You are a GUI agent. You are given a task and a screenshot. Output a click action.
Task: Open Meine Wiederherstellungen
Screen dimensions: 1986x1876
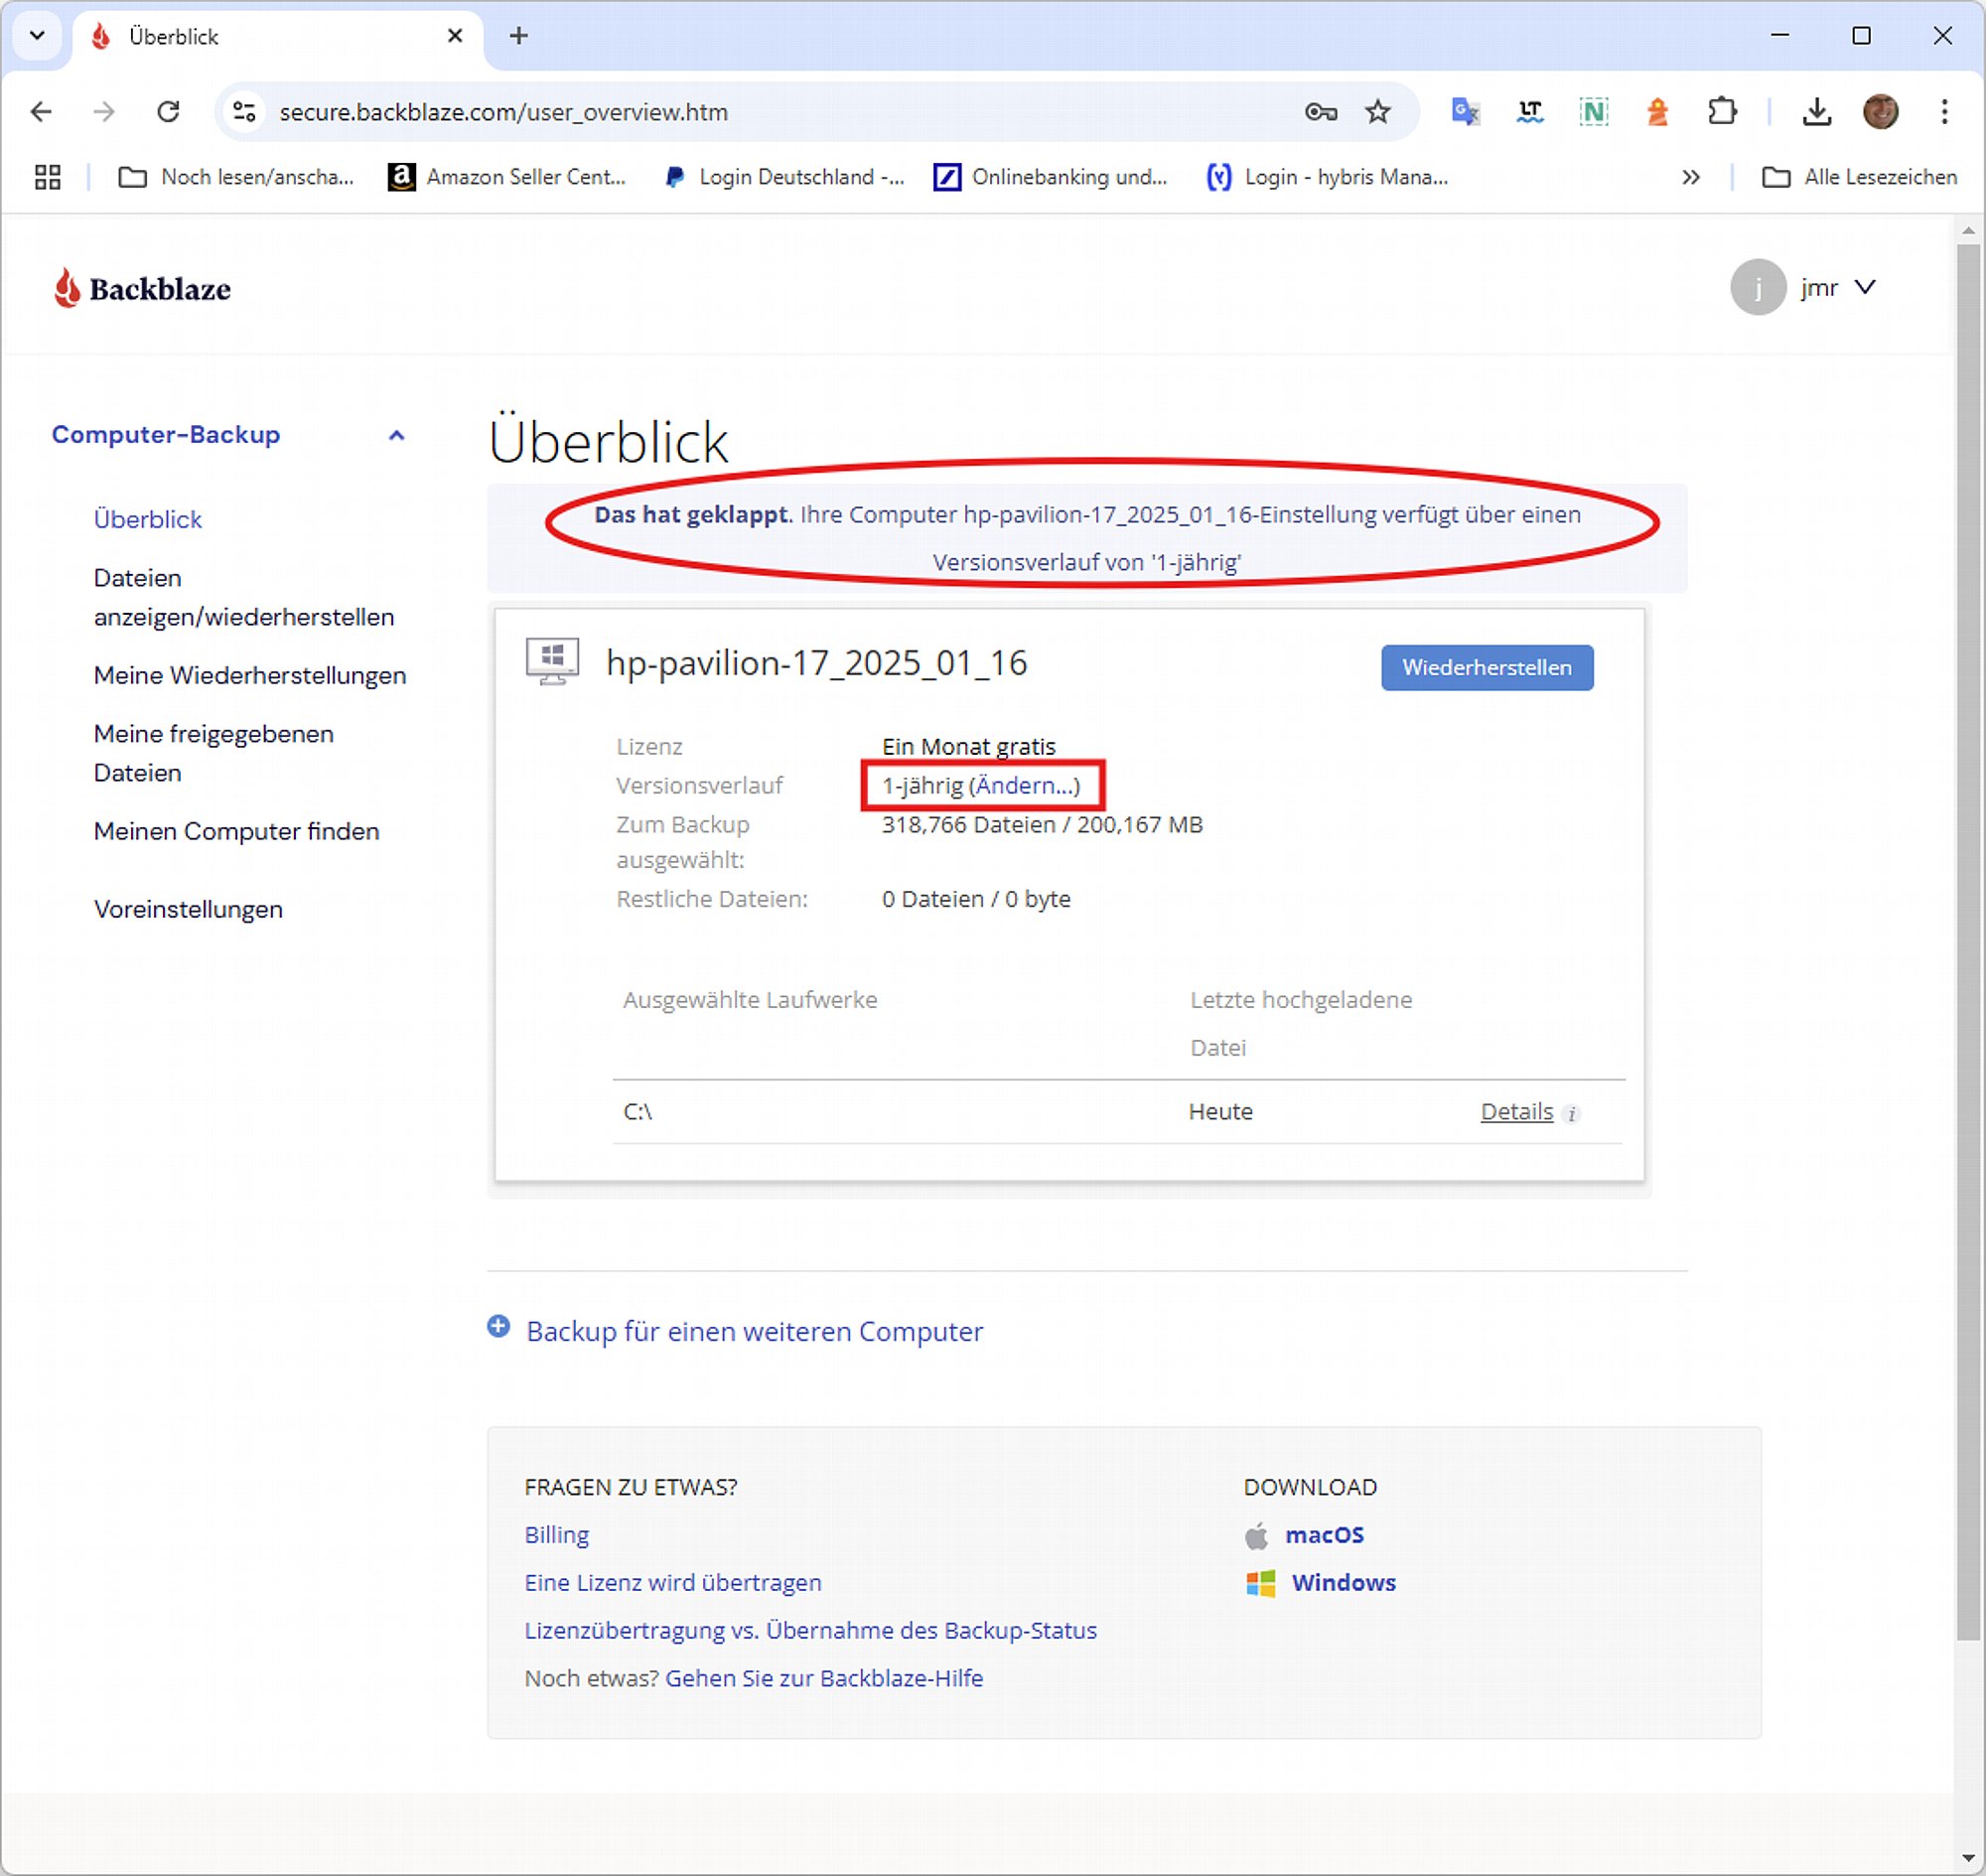pyautogui.click(x=250, y=675)
